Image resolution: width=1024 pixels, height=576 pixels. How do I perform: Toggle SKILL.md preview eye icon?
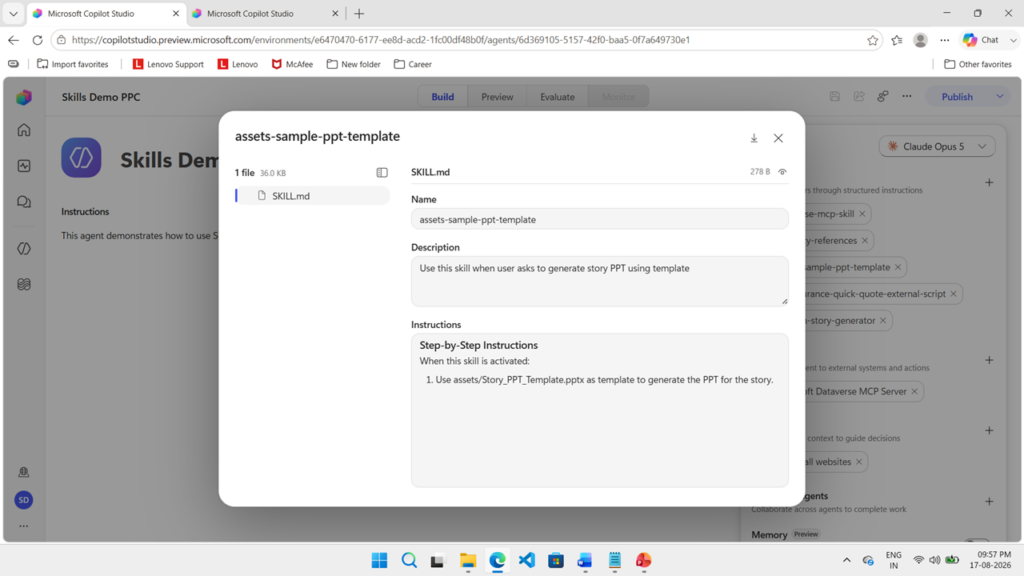782,172
